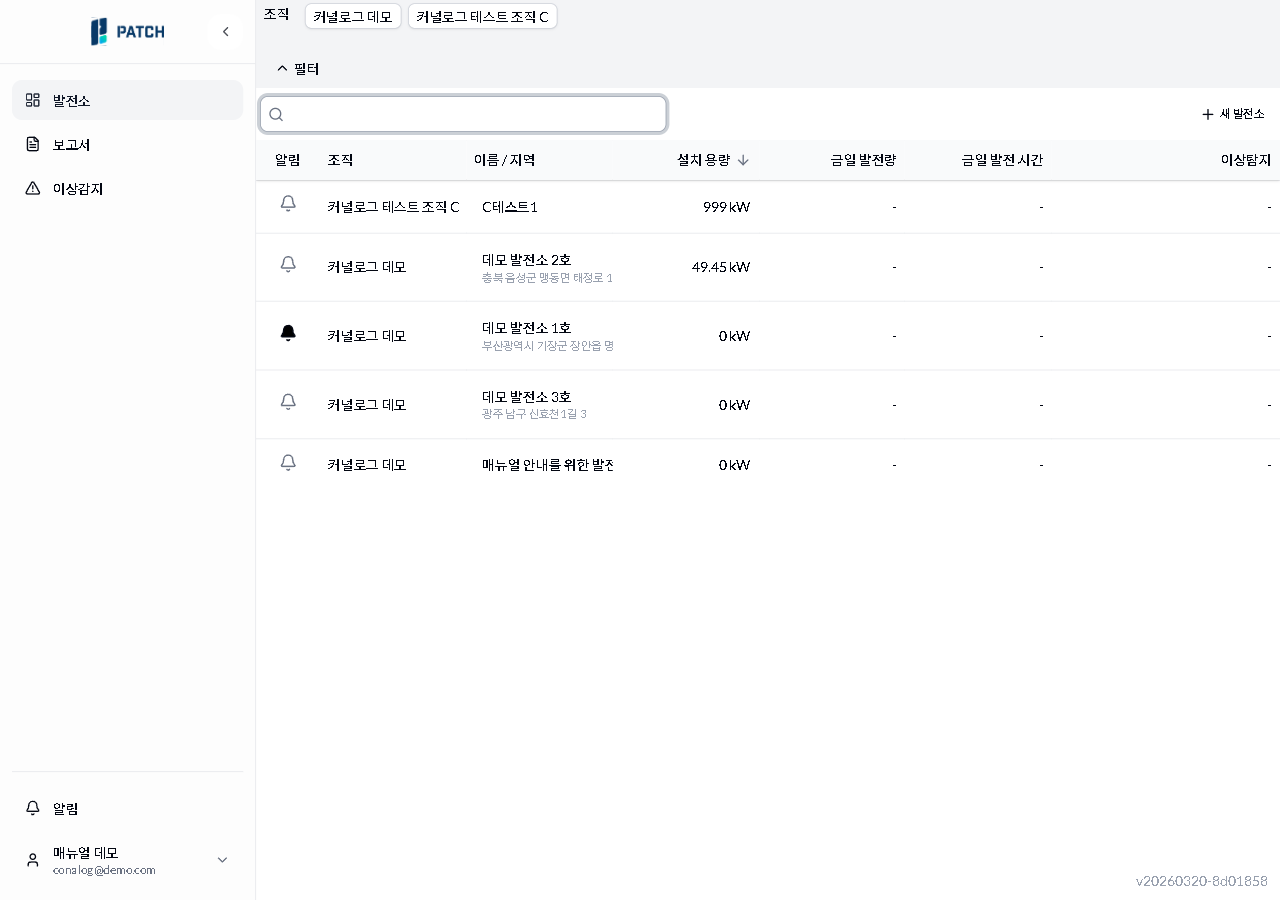Select the 커널로그 데모 organization chip
The width and height of the screenshot is (1280, 900).
tap(352, 16)
